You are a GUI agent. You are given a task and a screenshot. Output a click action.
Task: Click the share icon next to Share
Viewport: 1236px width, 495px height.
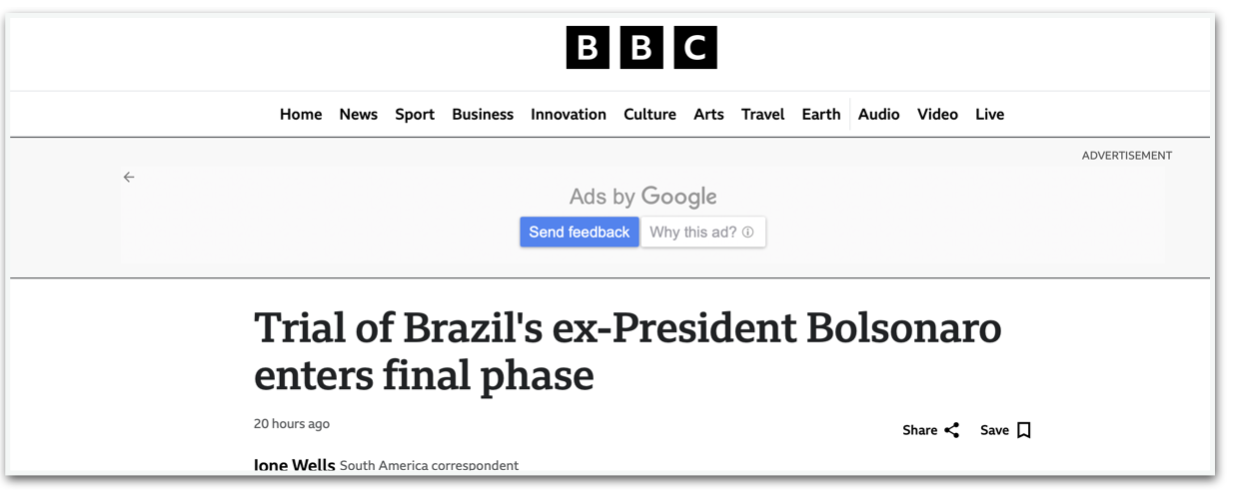[x=952, y=430]
